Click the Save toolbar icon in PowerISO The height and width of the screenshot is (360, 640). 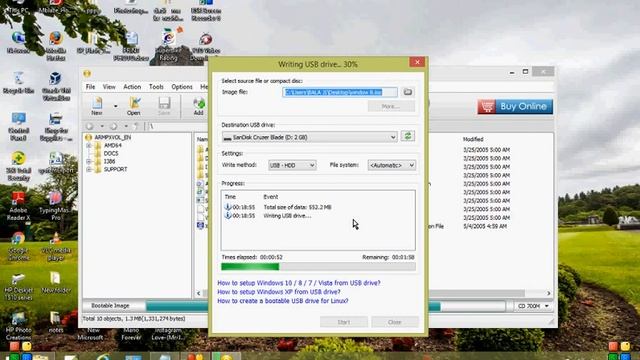164,105
